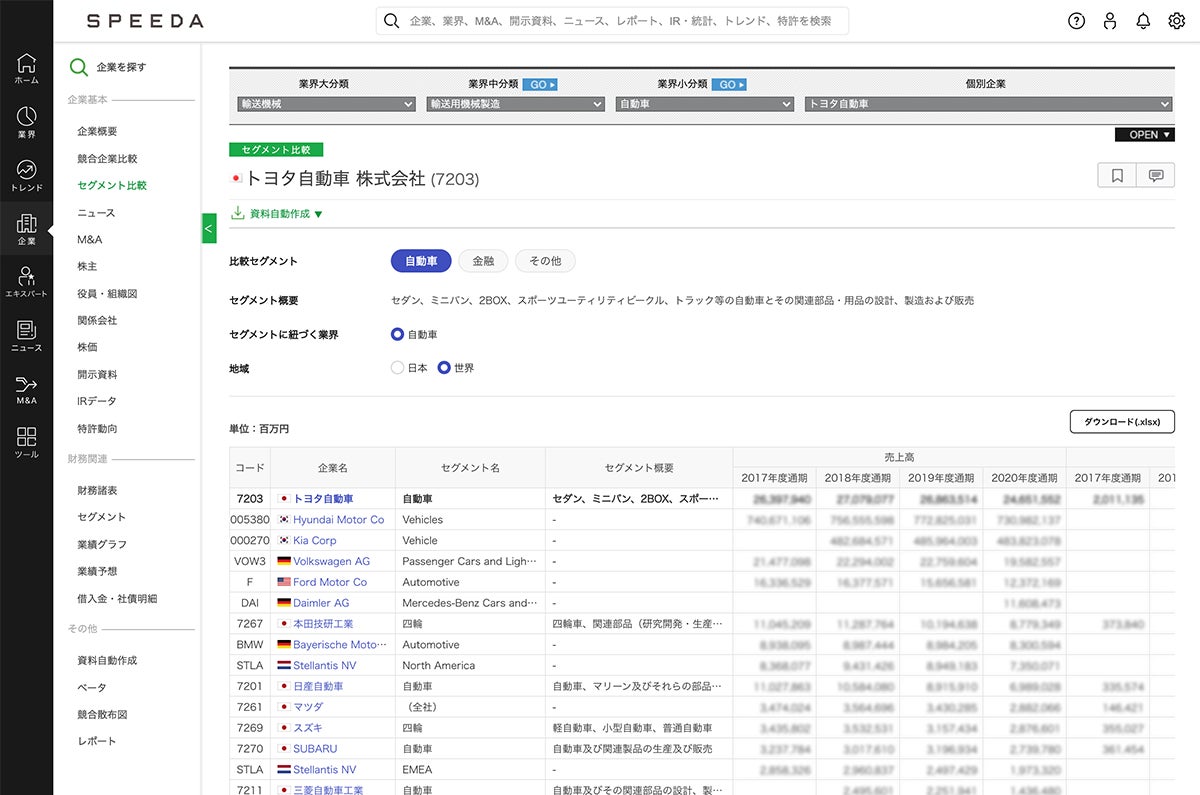Open the notifications bell icon
This screenshot has width=1200, height=795.
1143,21
